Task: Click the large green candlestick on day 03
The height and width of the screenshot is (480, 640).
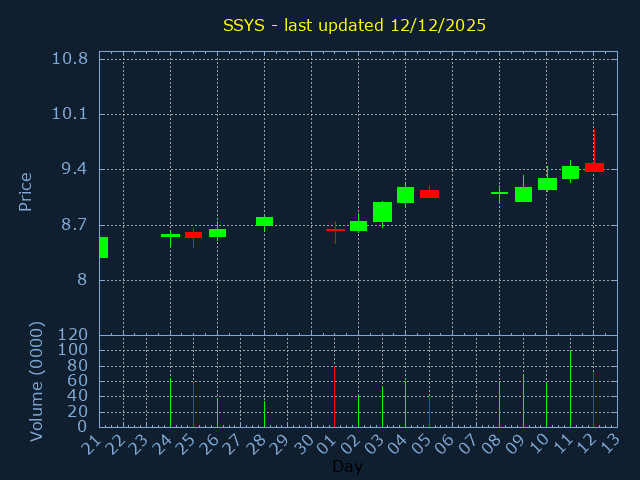Action: (382, 212)
